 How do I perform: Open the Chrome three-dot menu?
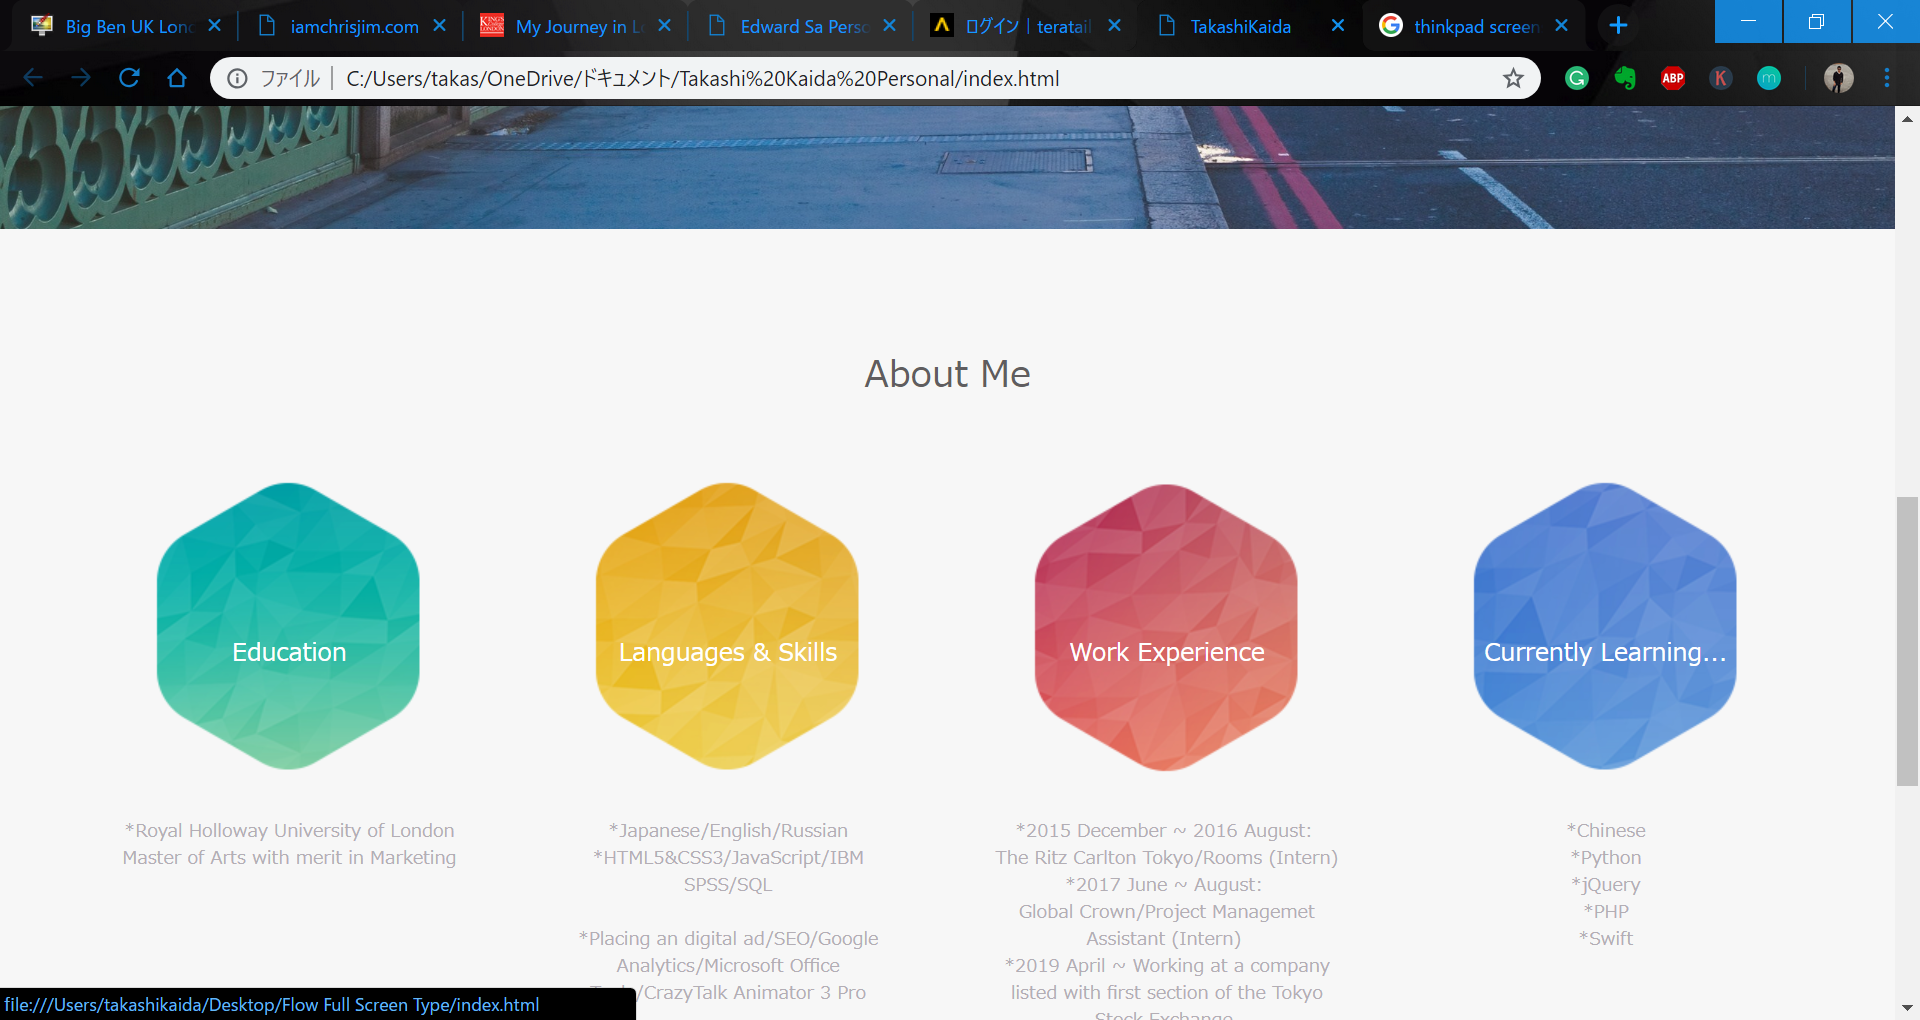(1887, 78)
